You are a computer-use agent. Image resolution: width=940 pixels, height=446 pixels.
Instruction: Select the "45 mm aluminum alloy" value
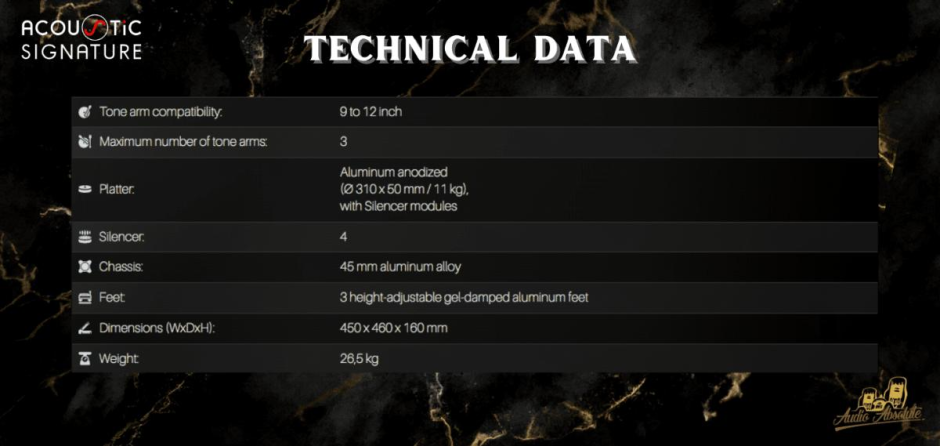coord(400,267)
